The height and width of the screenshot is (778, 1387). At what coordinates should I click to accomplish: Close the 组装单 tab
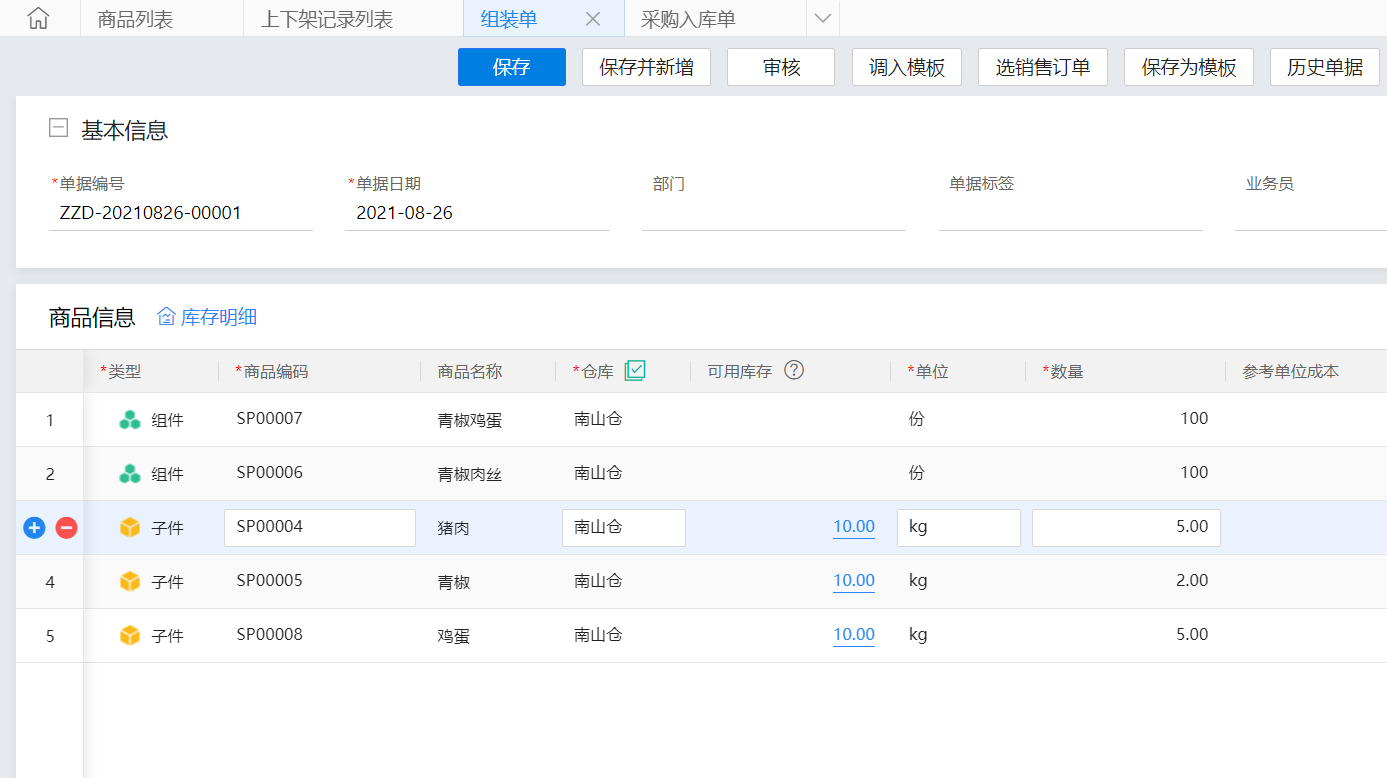(592, 19)
